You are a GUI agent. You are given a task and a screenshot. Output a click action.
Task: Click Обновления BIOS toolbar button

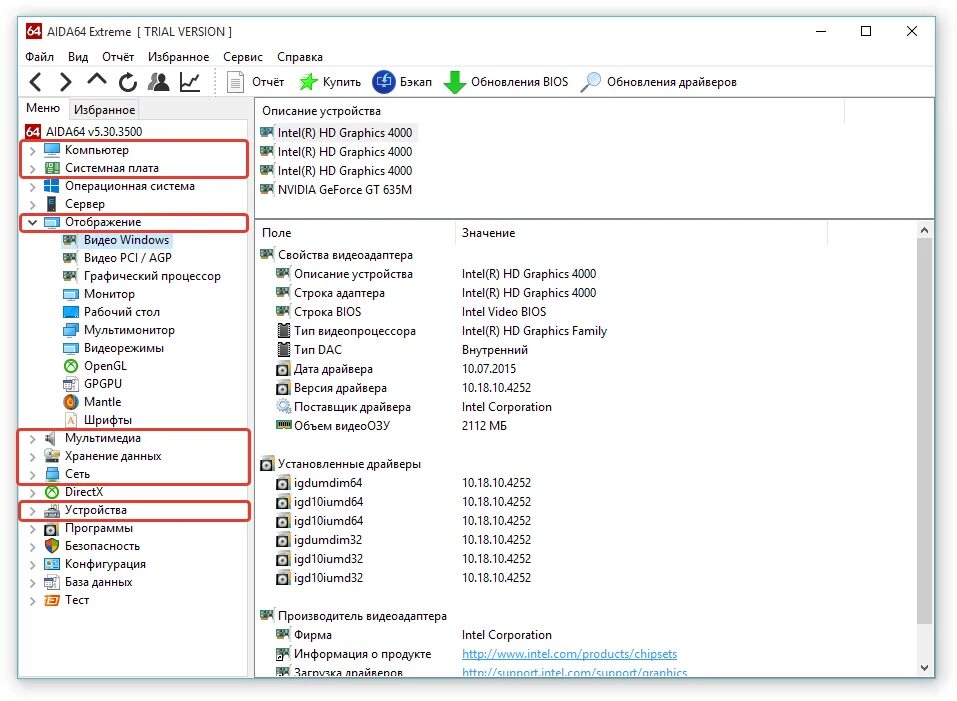[506, 82]
